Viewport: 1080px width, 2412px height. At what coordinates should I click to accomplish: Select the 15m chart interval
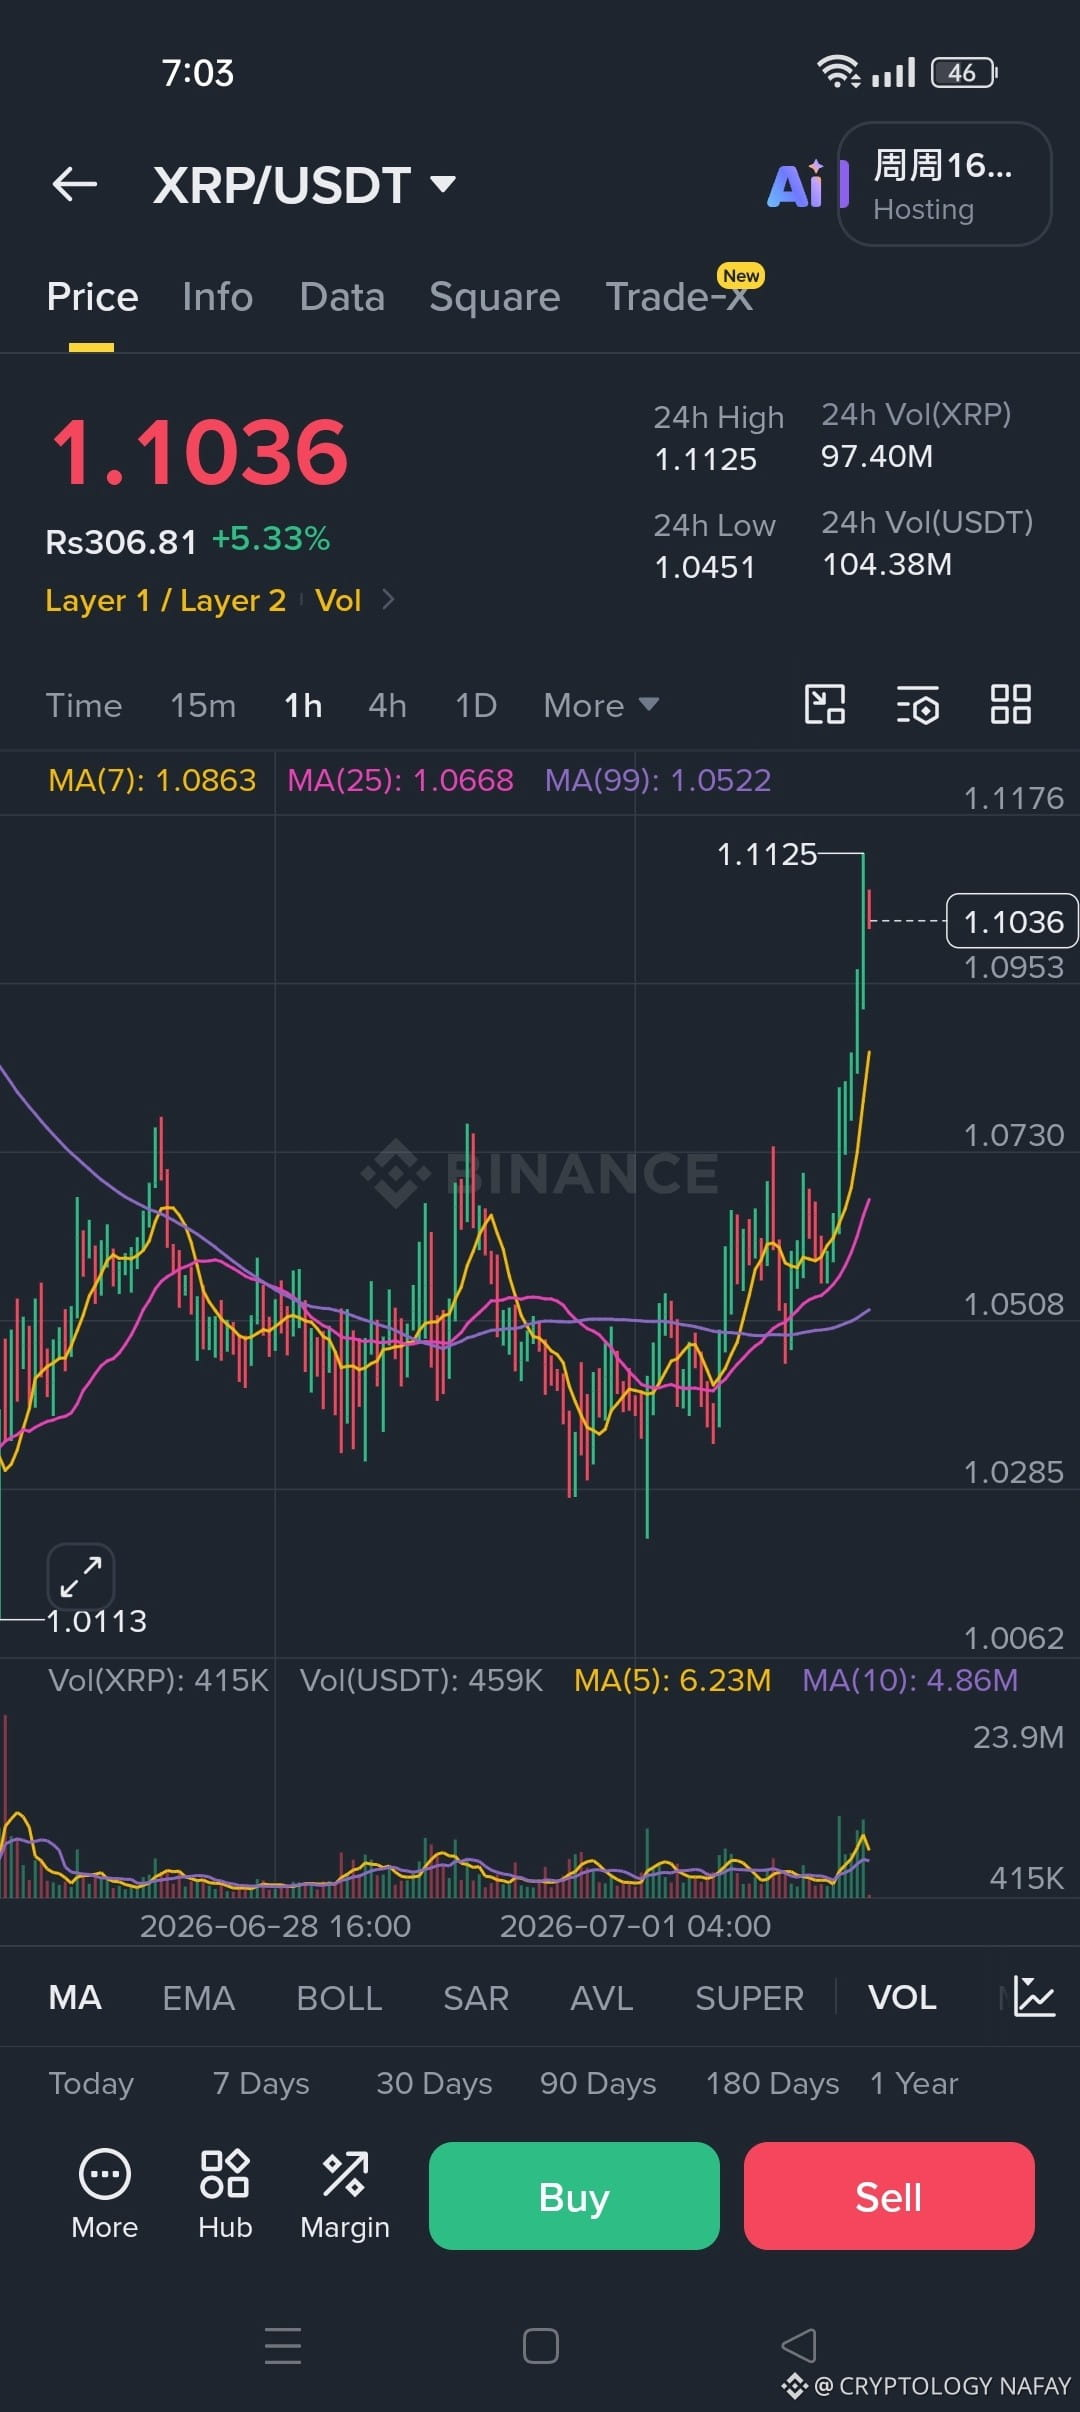(203, 705)
